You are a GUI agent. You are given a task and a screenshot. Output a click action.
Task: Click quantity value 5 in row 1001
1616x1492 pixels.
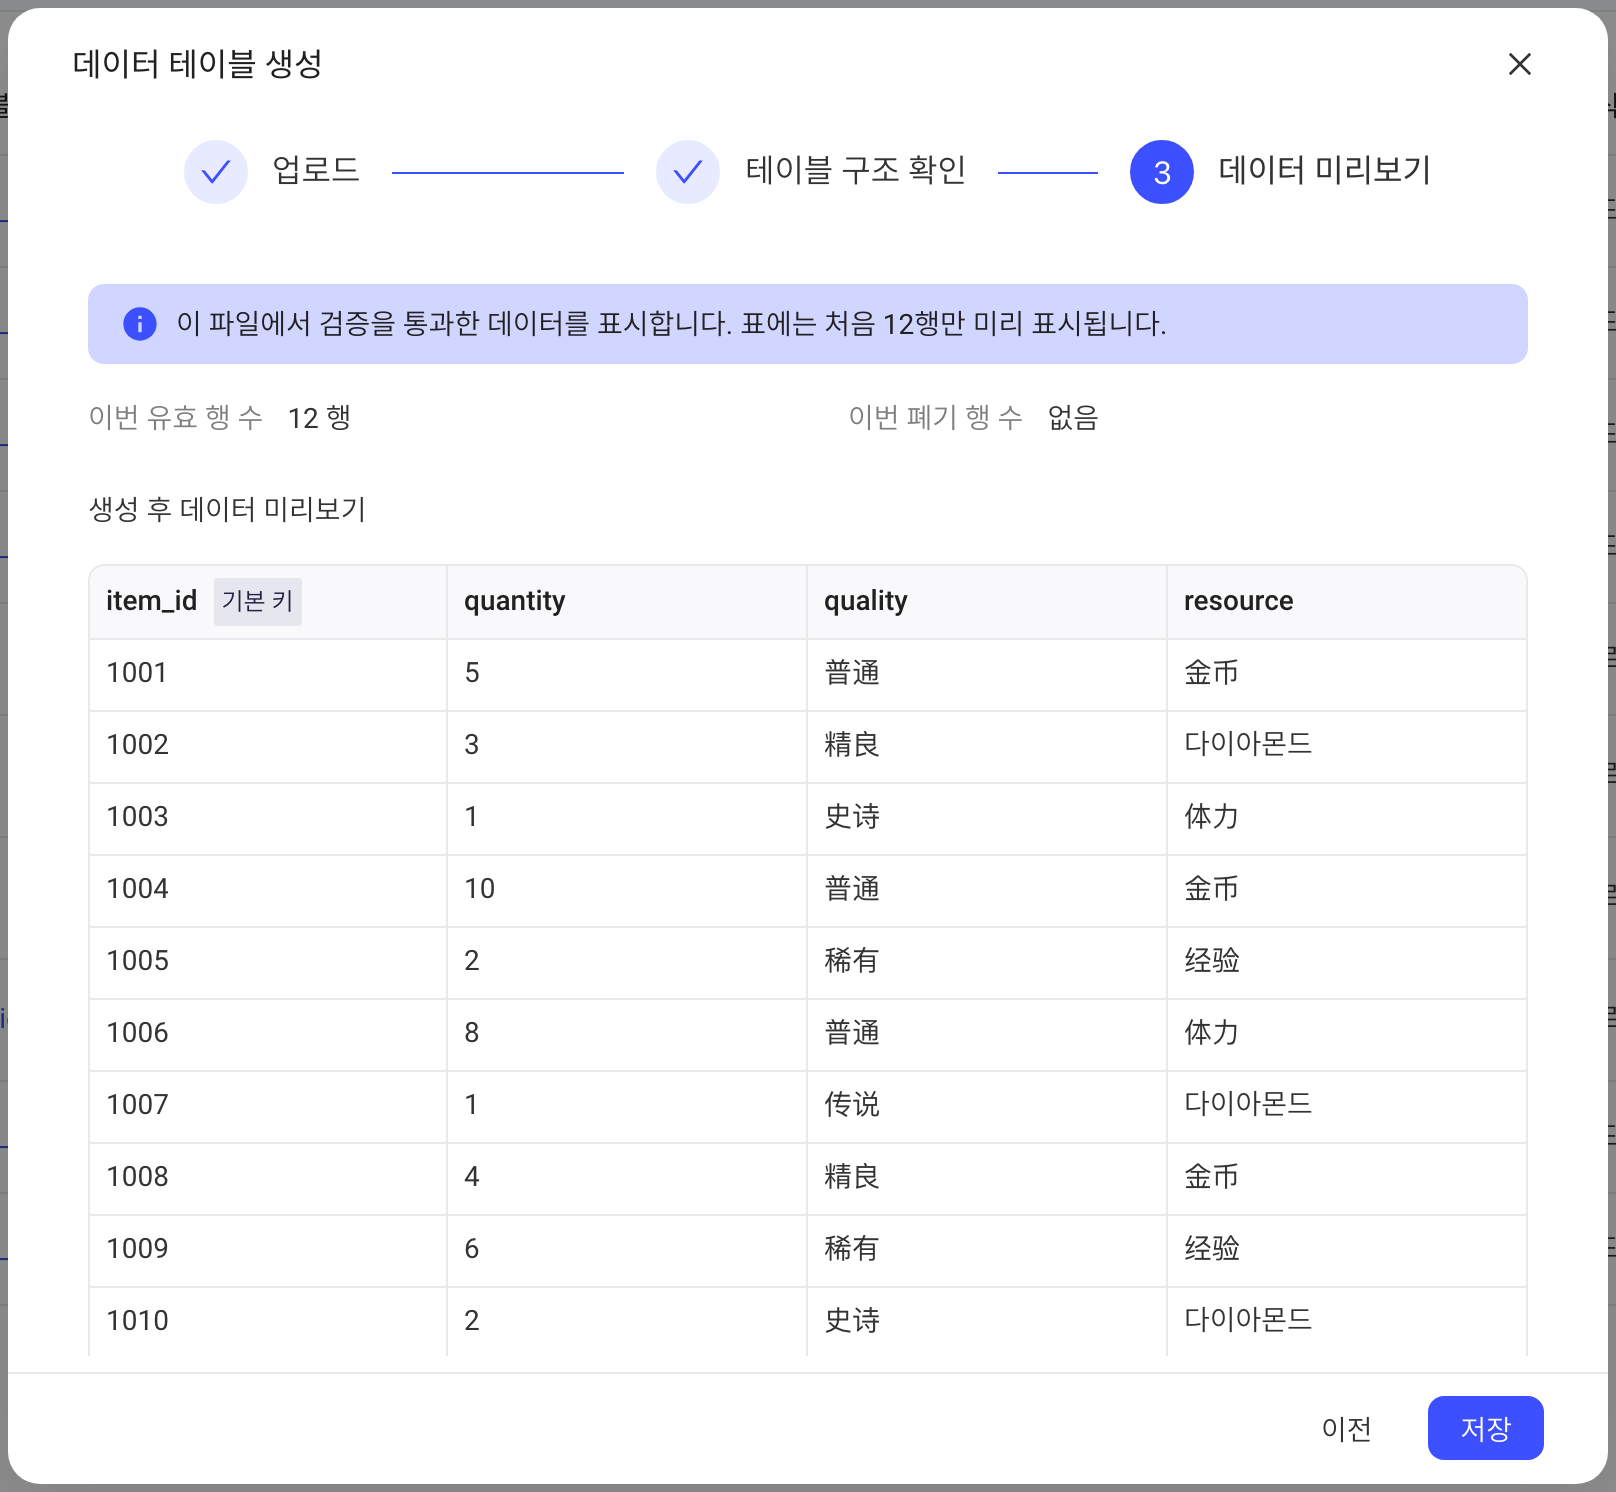click(x=472, y=673)
